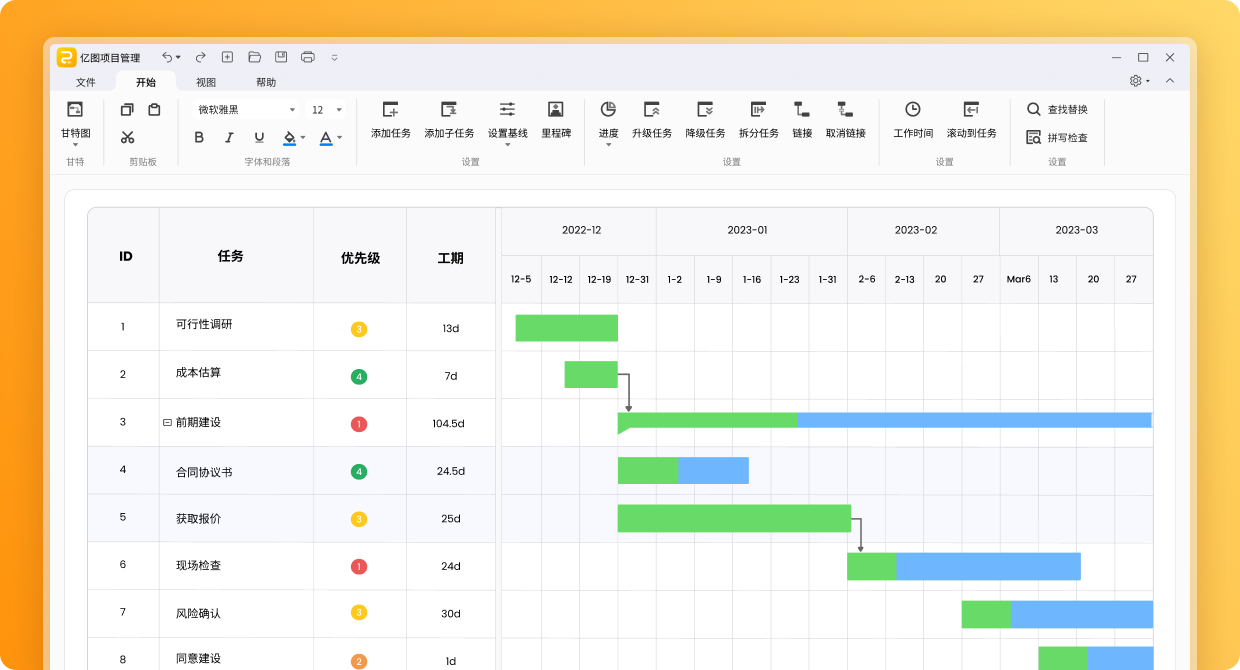Open the font color swatch picker
The width and height of the screenshot is (1240, 670).
coord(338,138)
